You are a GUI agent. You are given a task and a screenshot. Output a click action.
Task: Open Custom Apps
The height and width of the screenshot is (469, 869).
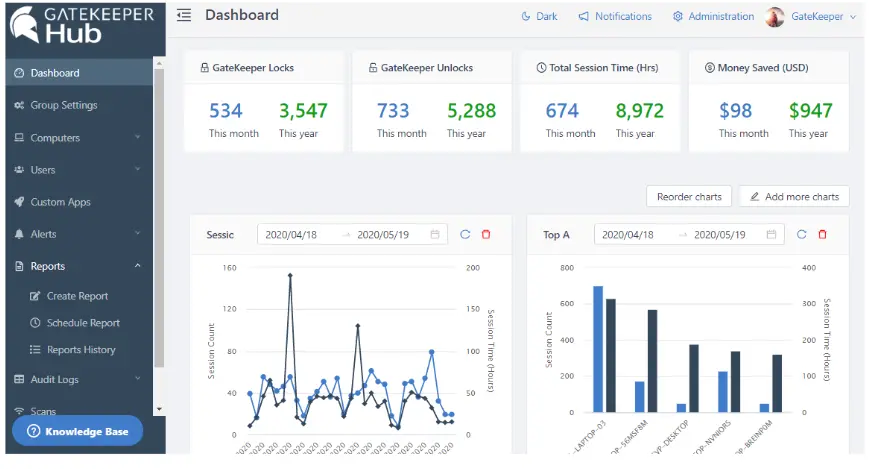pos(79,202)
